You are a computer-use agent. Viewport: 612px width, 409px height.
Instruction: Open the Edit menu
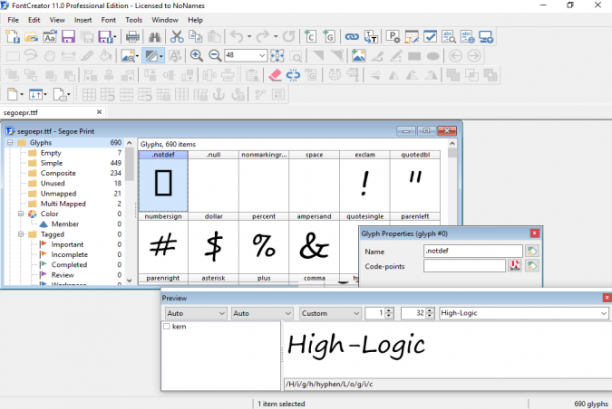click(x=34, y=20)
